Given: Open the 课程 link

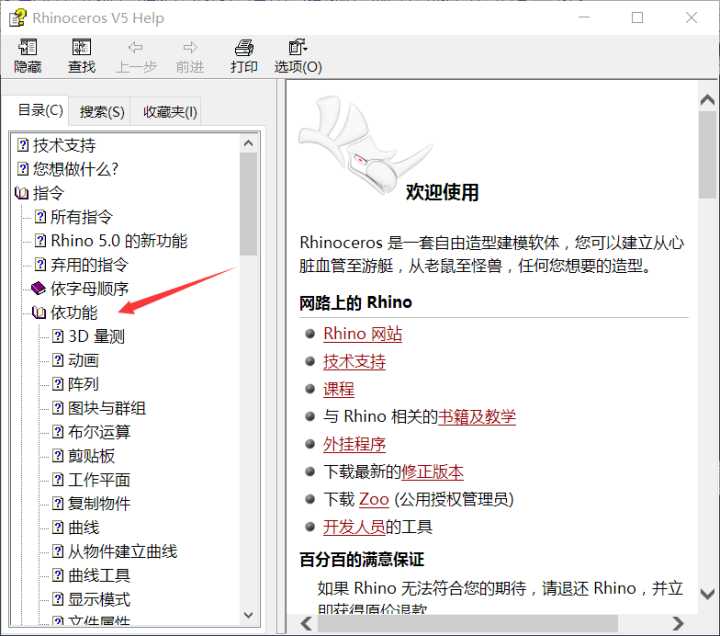Looking at the screenshot, I should click(338, 389).
